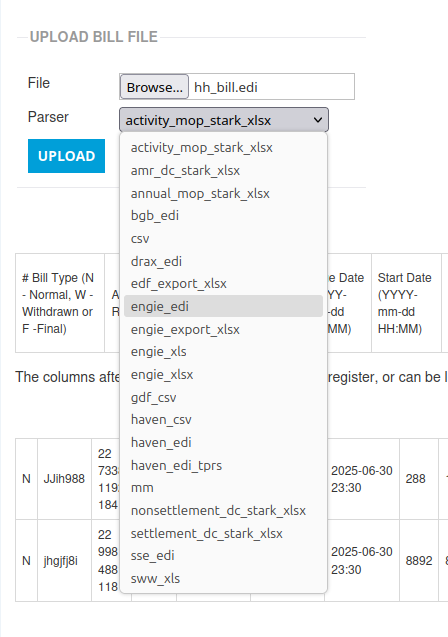Click the UPLOAD BILL FILE heading
448x637 pixels.
pos(93,37)
